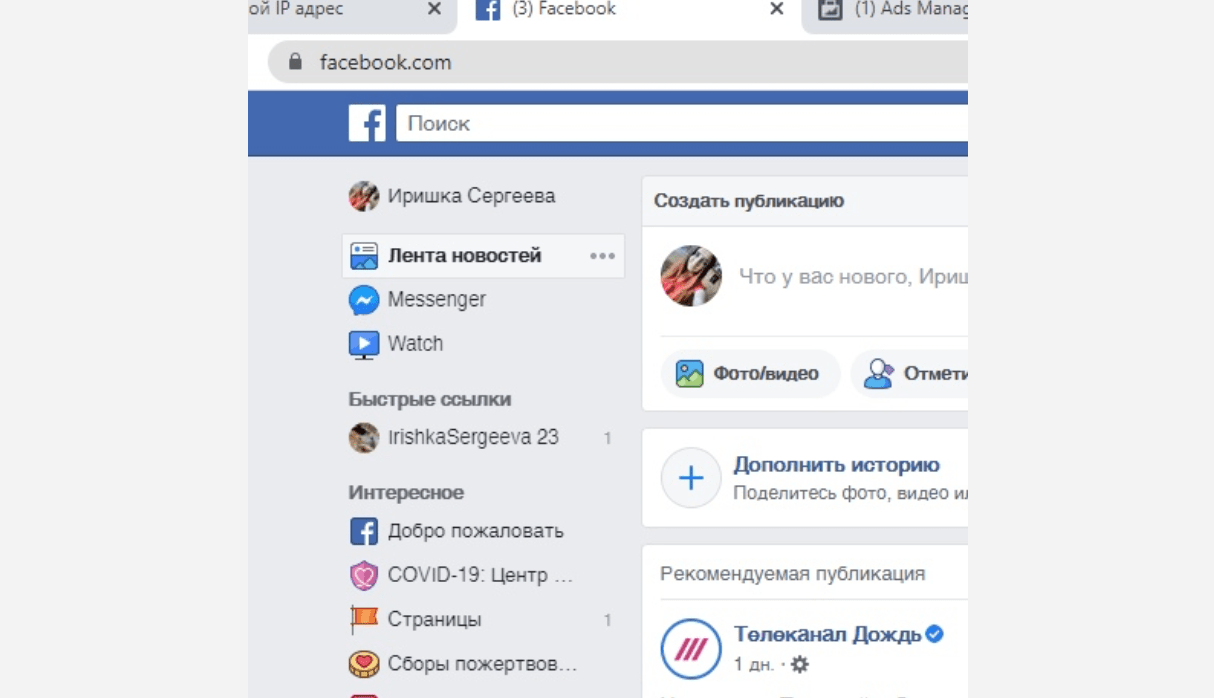
Task: Switch to the (3) Facebook browser tab
Action: 629,10
